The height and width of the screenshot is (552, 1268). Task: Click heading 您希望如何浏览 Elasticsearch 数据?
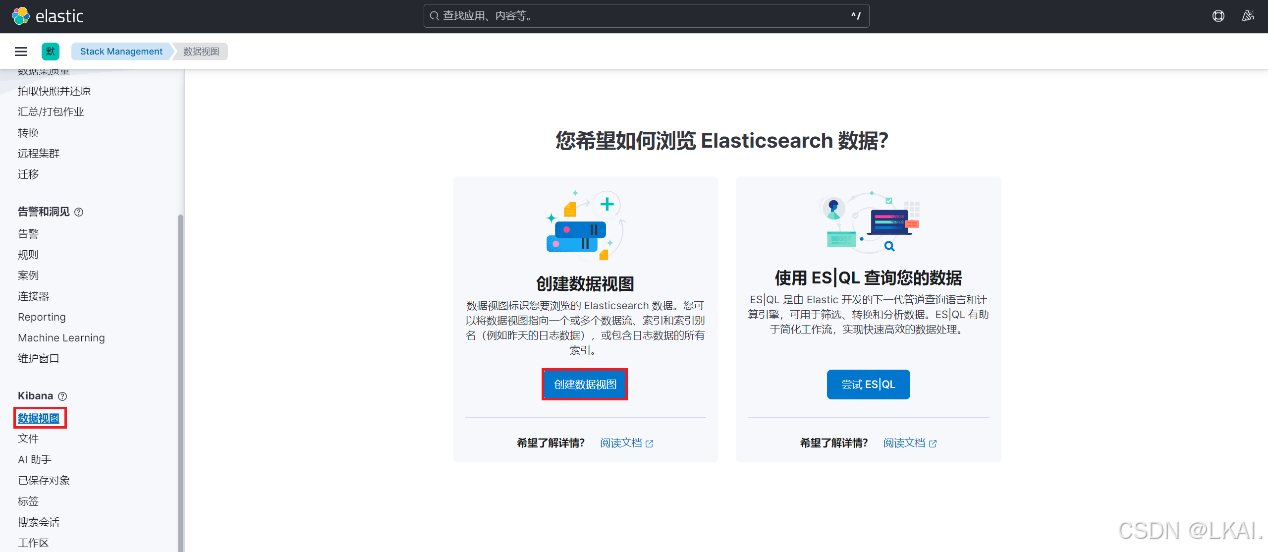(722, 141)
